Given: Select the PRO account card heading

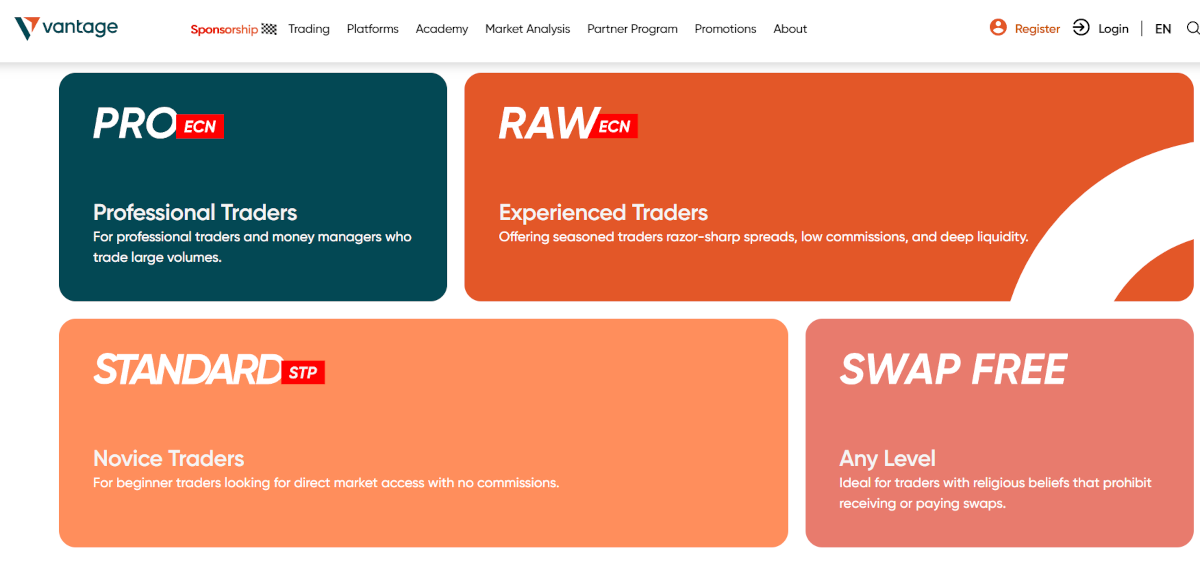Looking at the screenshot, I should (x=135, y=124).
